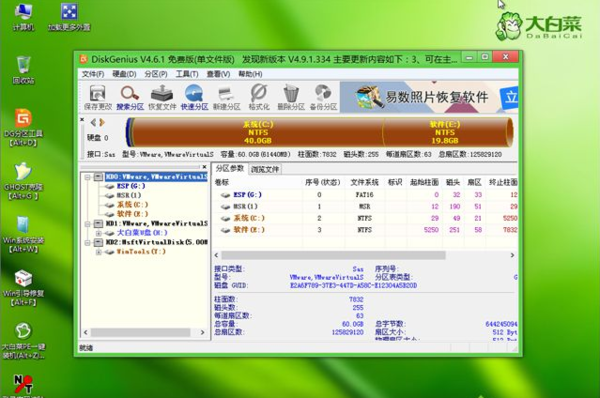Select HD0:VMware,VMwareVirtualS in the tree
Screen dimensions: 600x398
tap(156, 177)
